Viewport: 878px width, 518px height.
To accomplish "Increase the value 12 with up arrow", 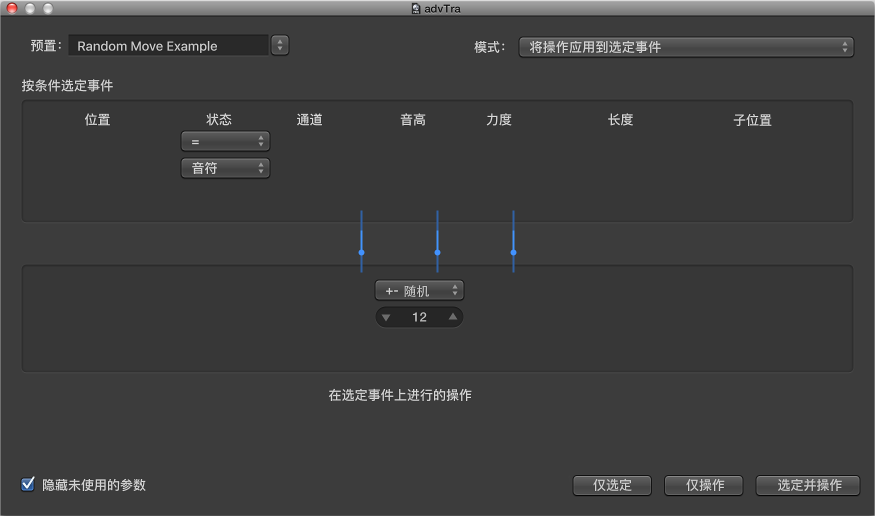I will pos(452,317).
